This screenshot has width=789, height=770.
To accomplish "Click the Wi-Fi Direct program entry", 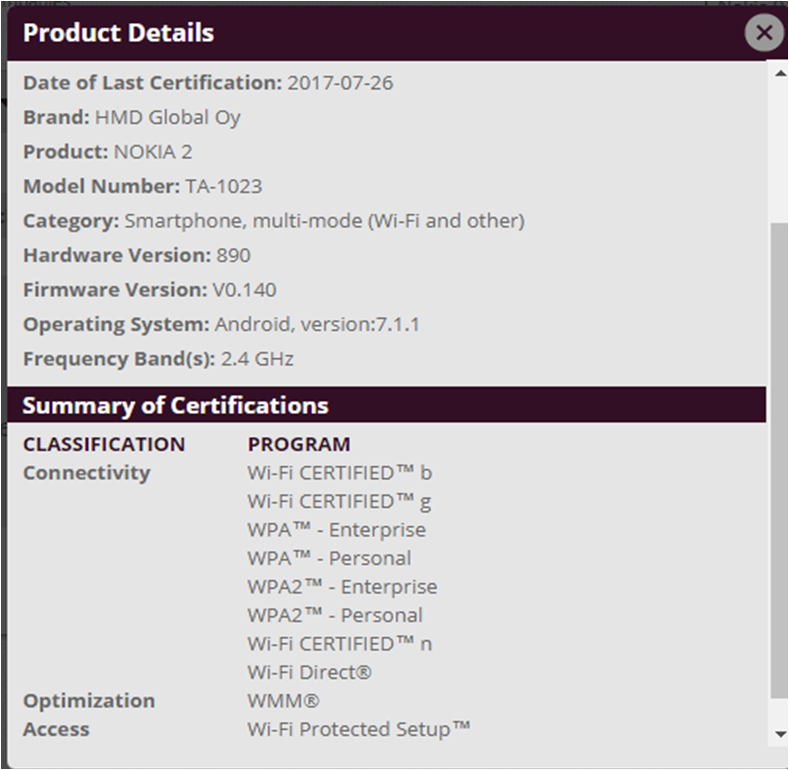I will (309, 672).
